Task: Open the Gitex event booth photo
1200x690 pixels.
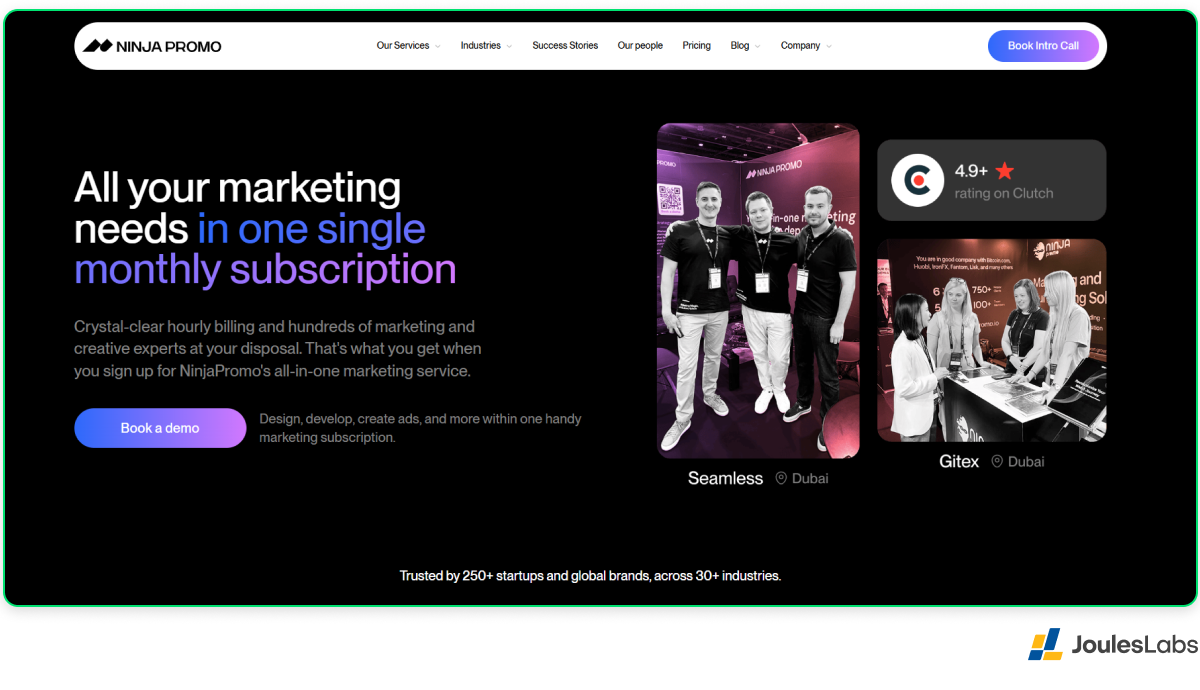Action: [x=992, y=340]
